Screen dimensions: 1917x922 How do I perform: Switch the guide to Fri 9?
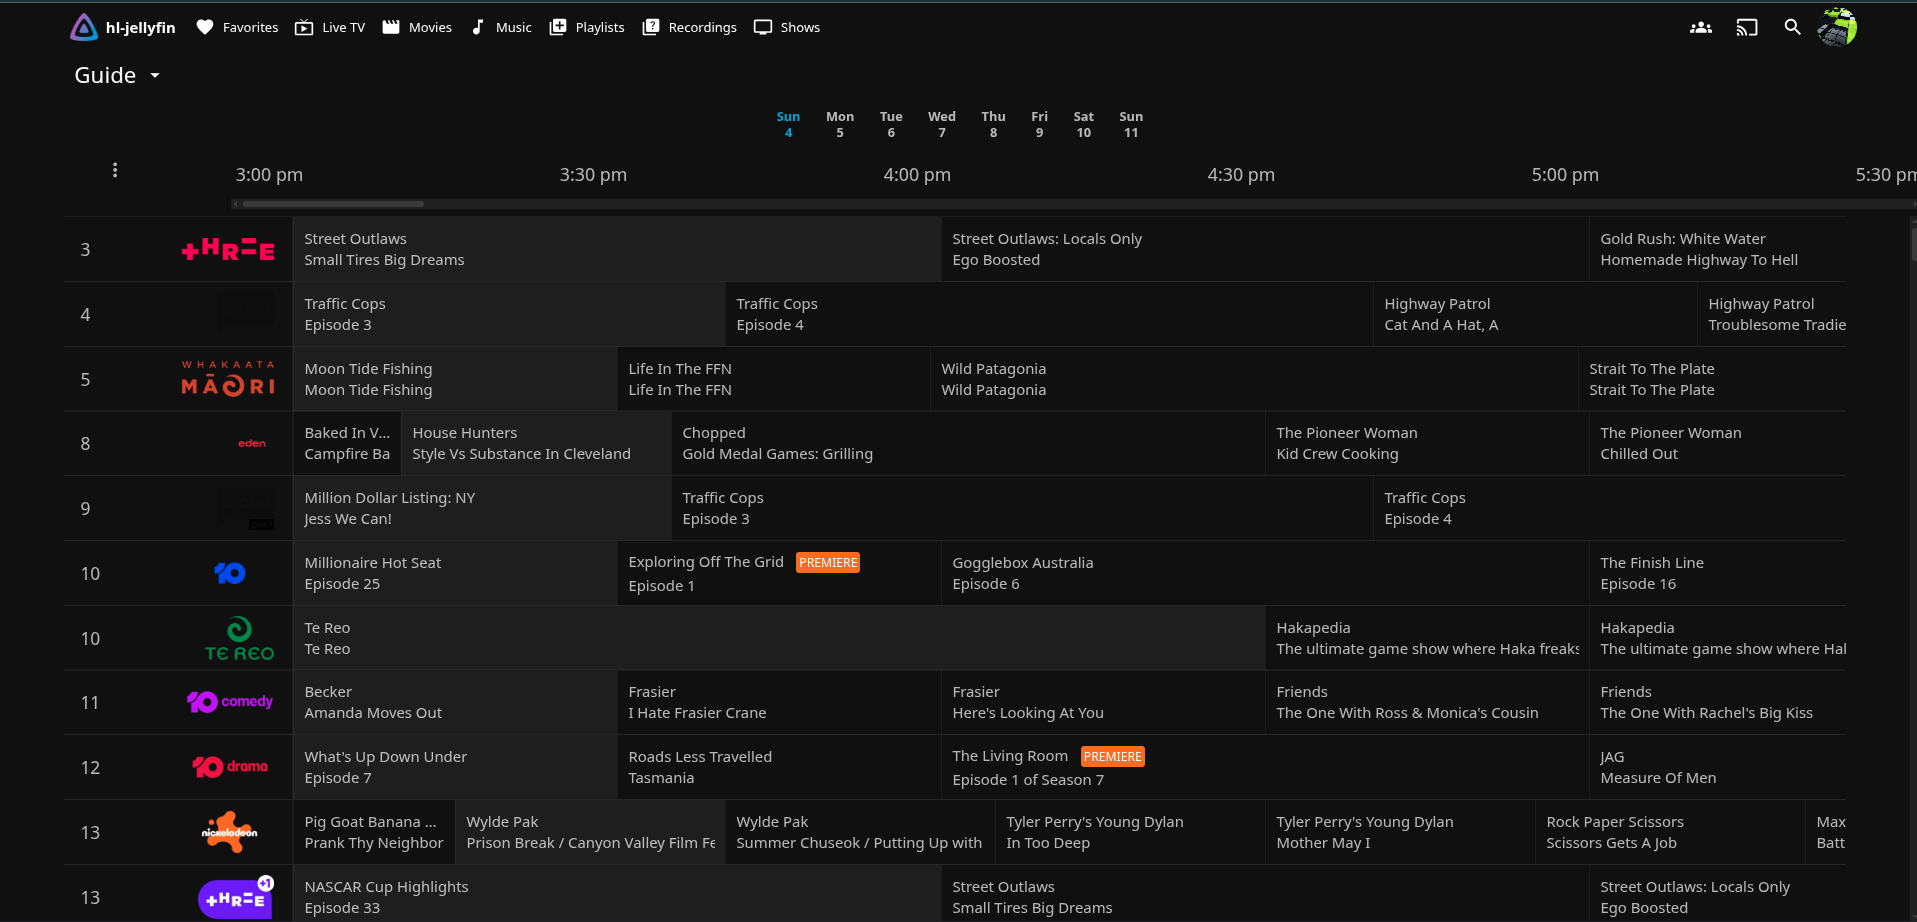point(1039,124)
